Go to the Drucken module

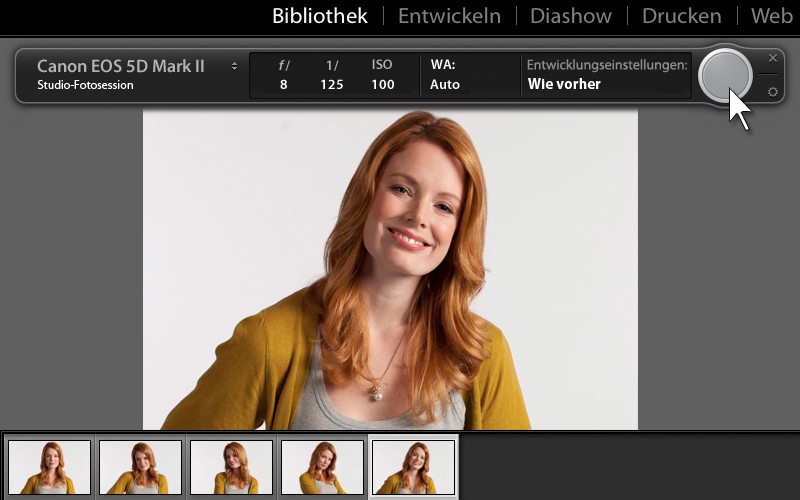coord(681,16)
